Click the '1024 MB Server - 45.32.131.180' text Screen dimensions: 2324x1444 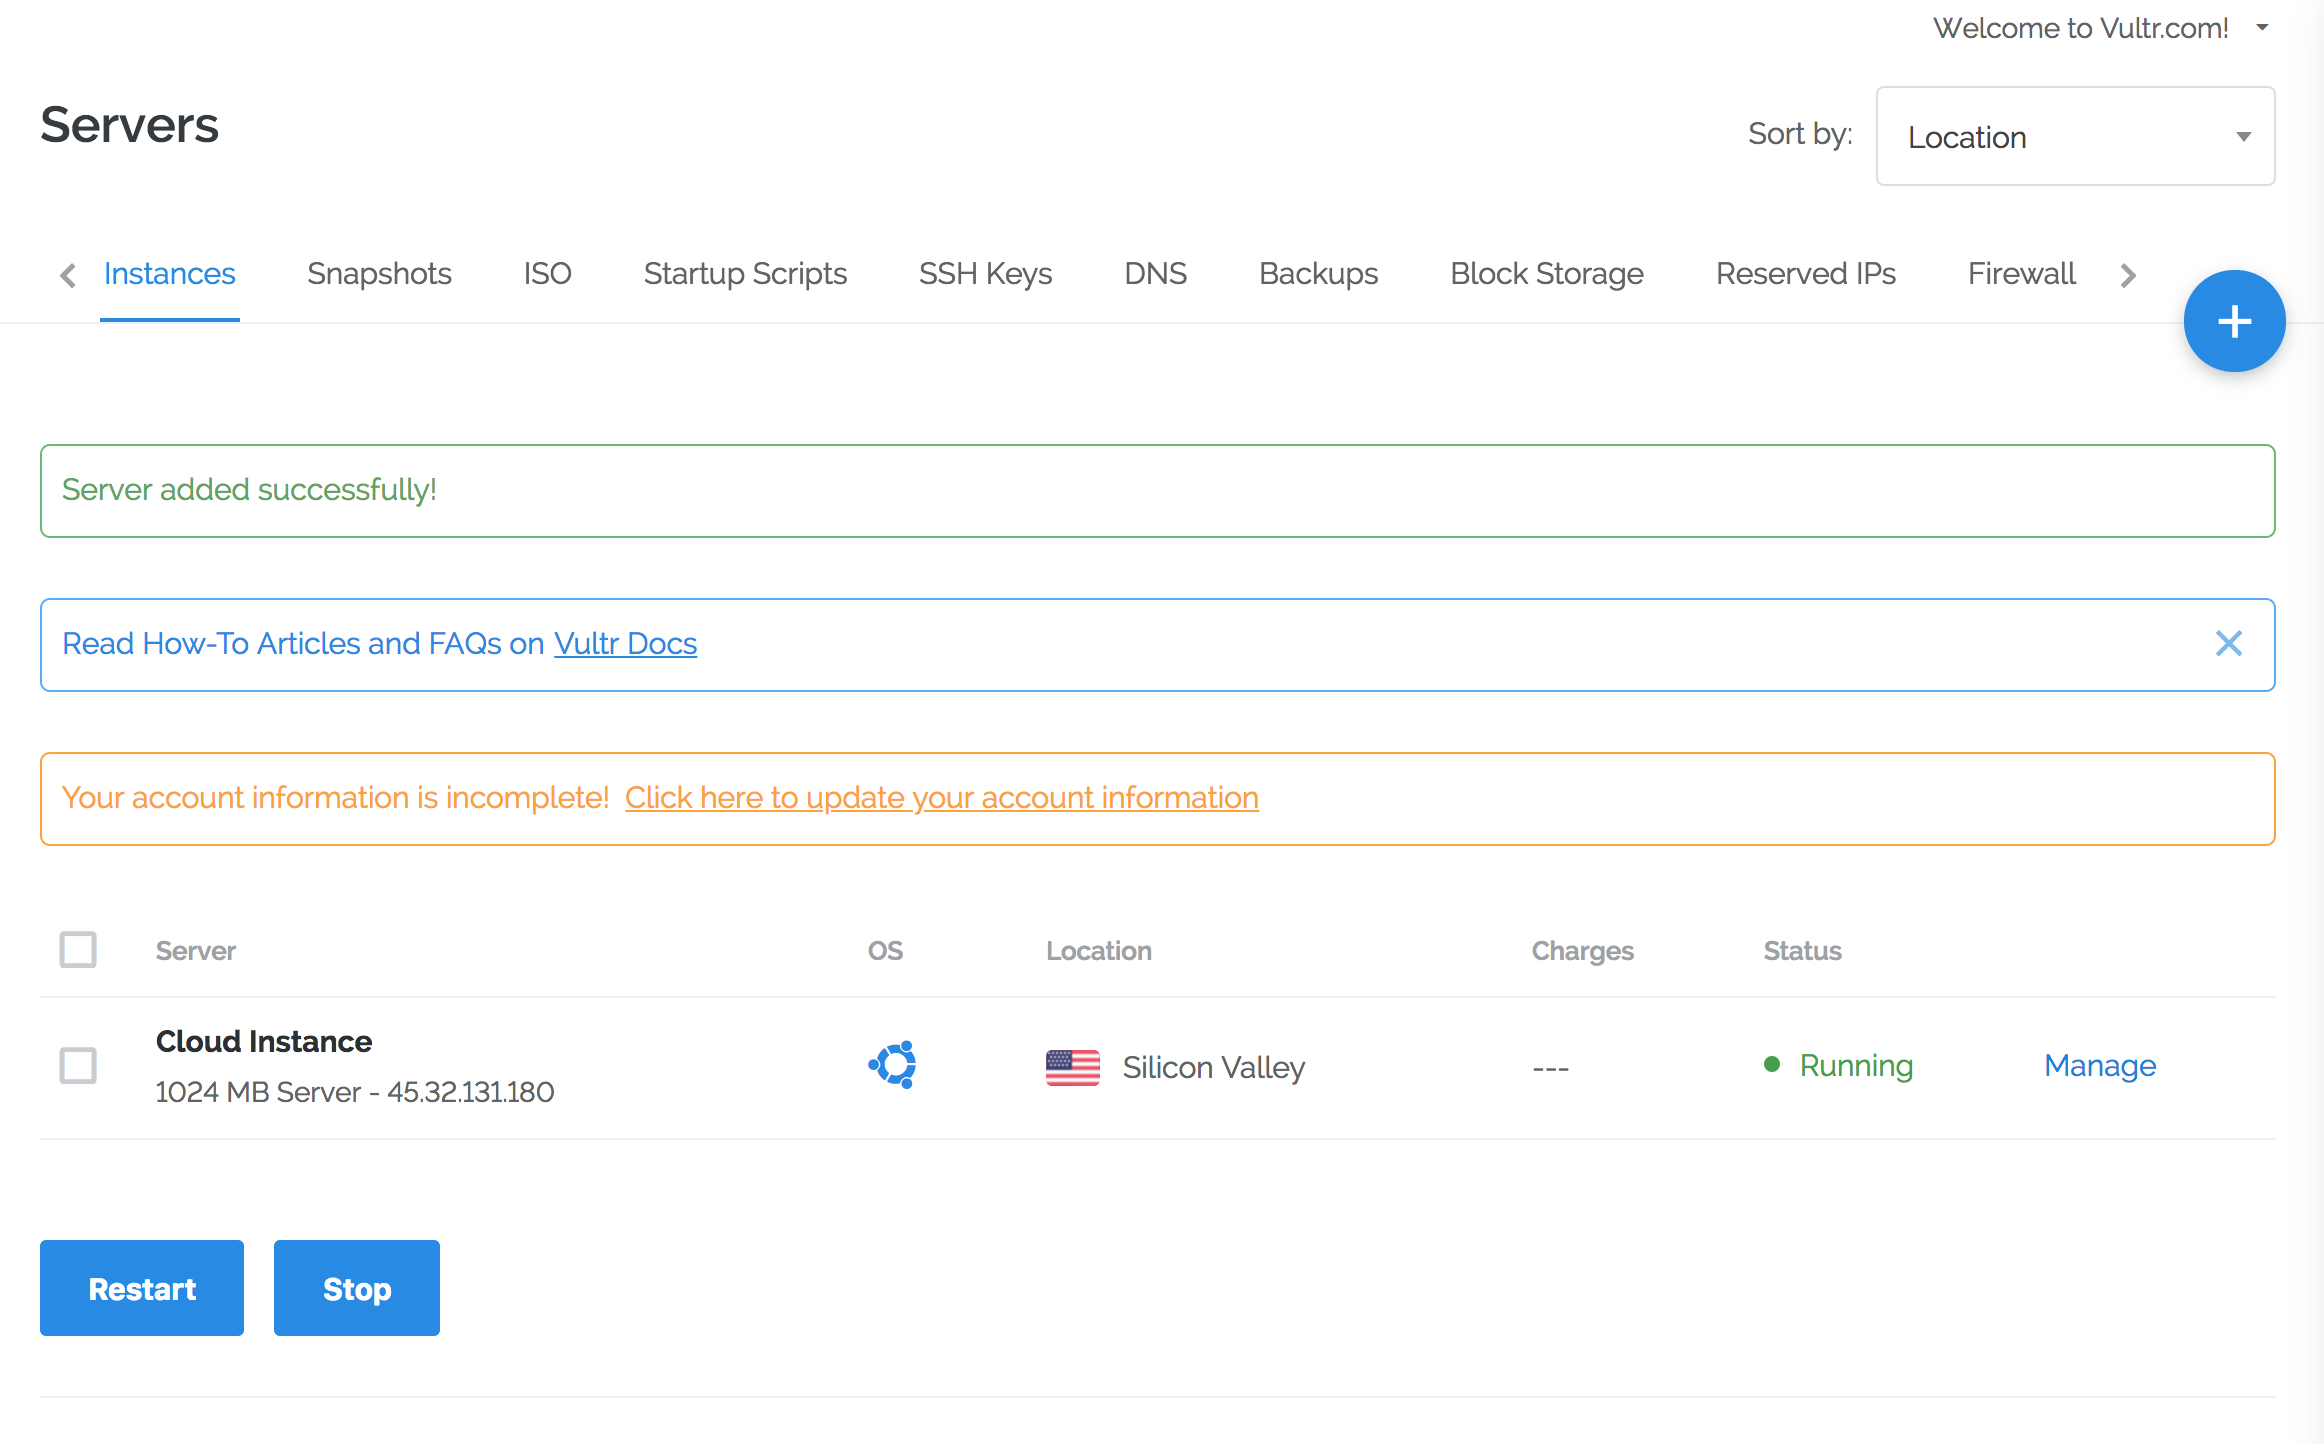tap(355, 1092)
